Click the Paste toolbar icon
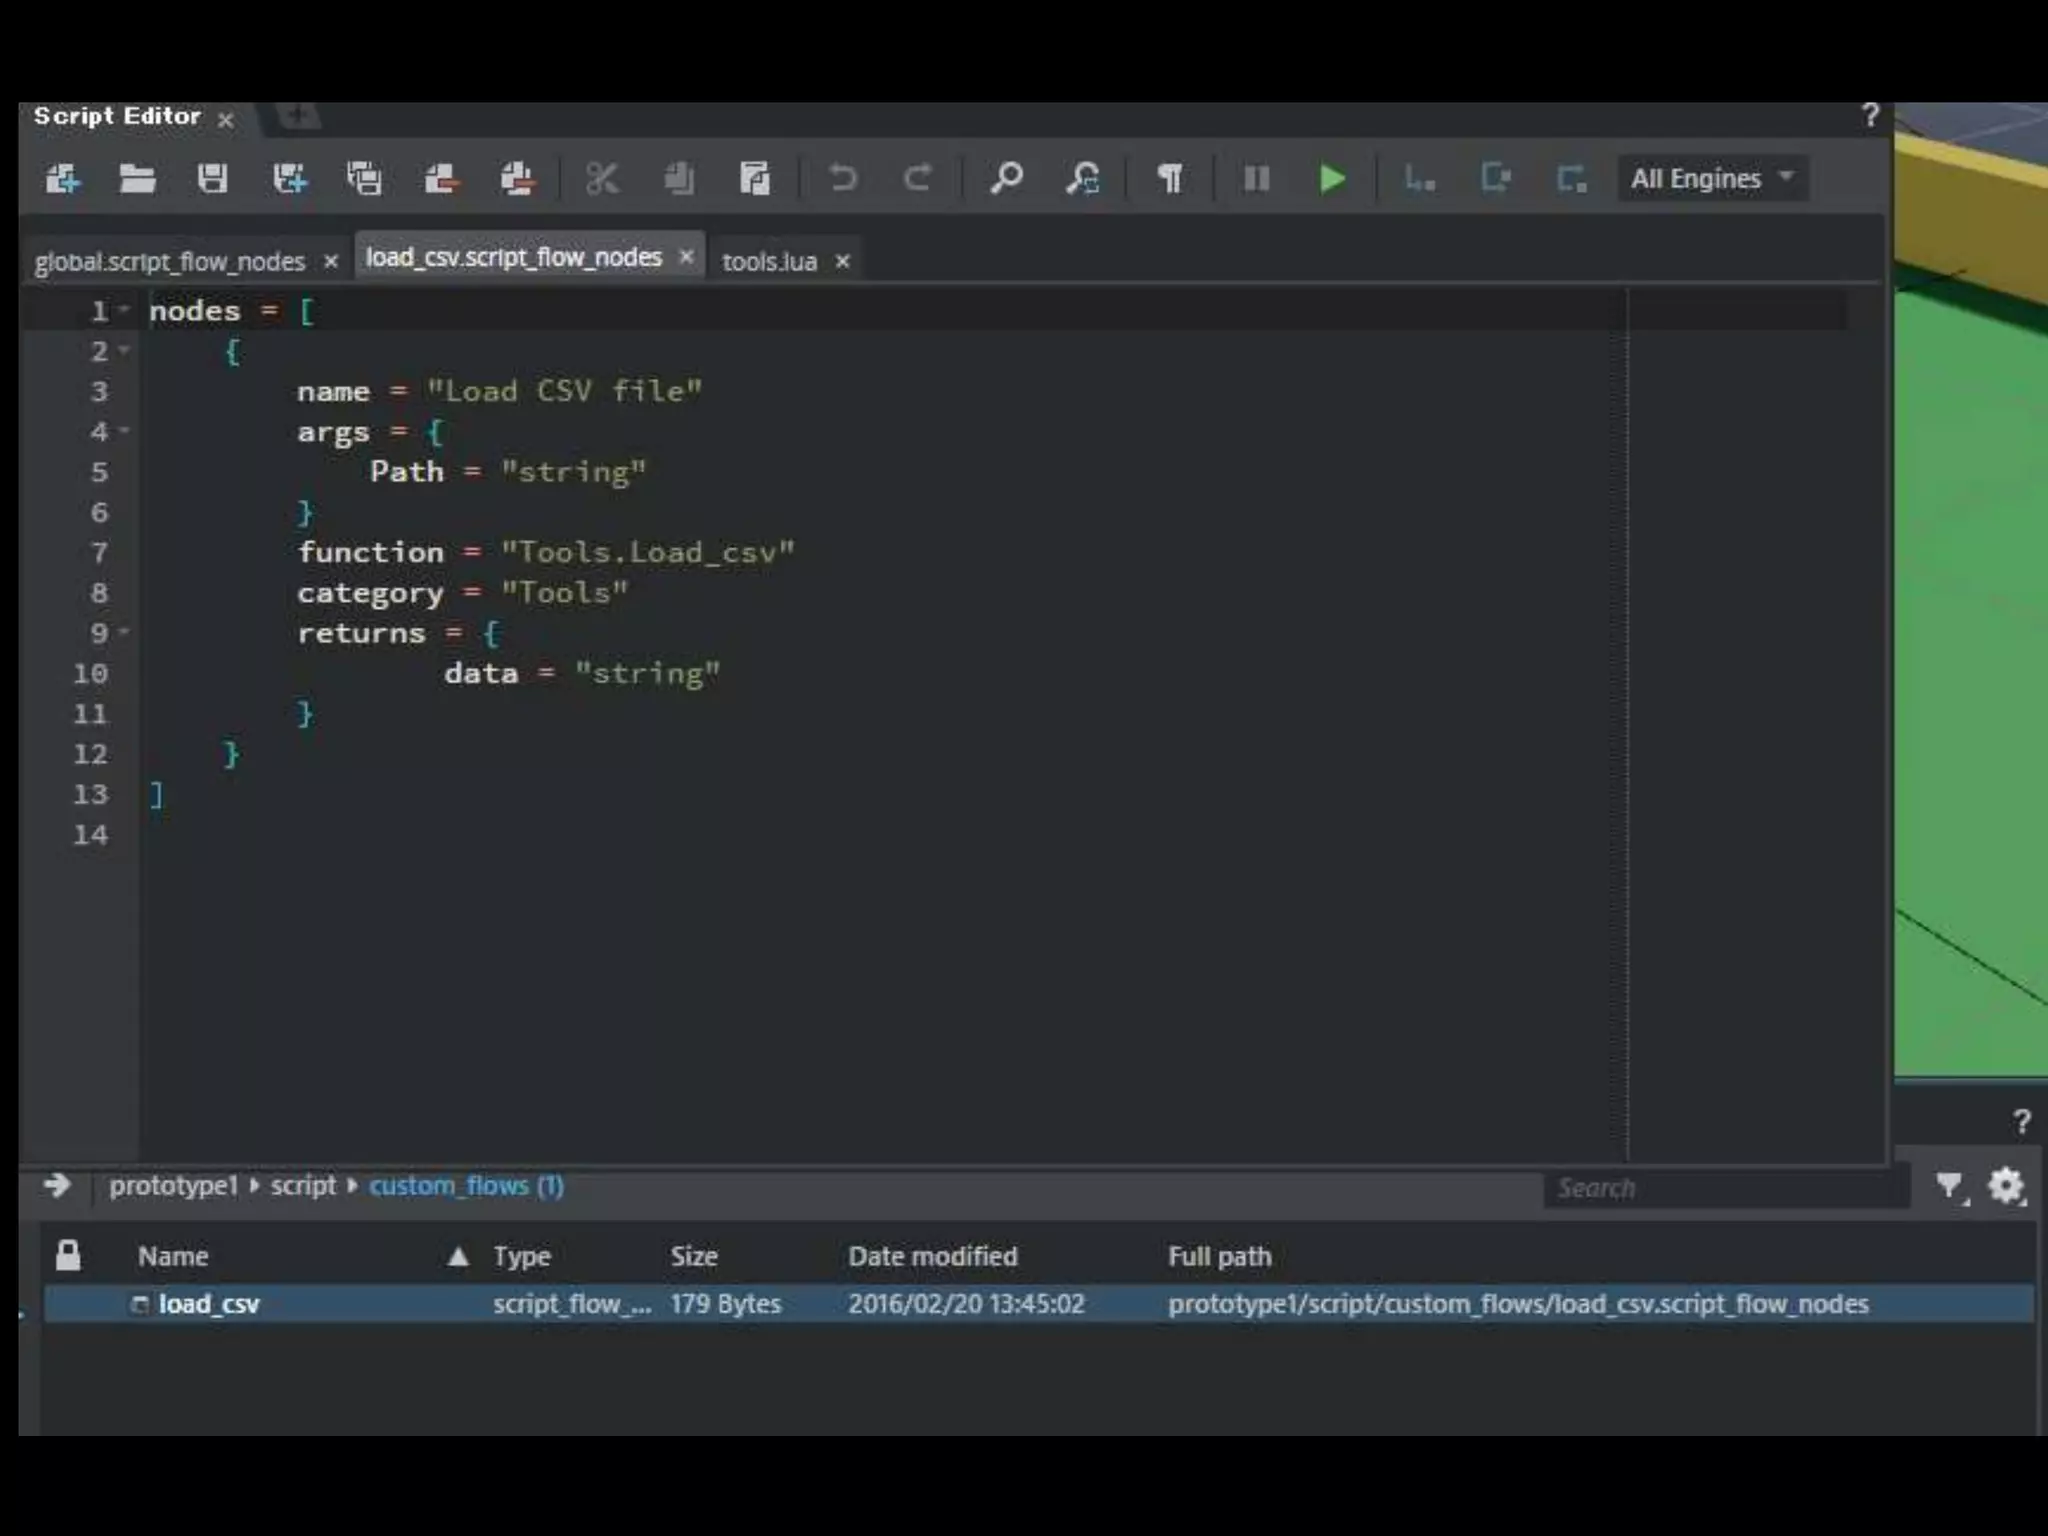 754,179
